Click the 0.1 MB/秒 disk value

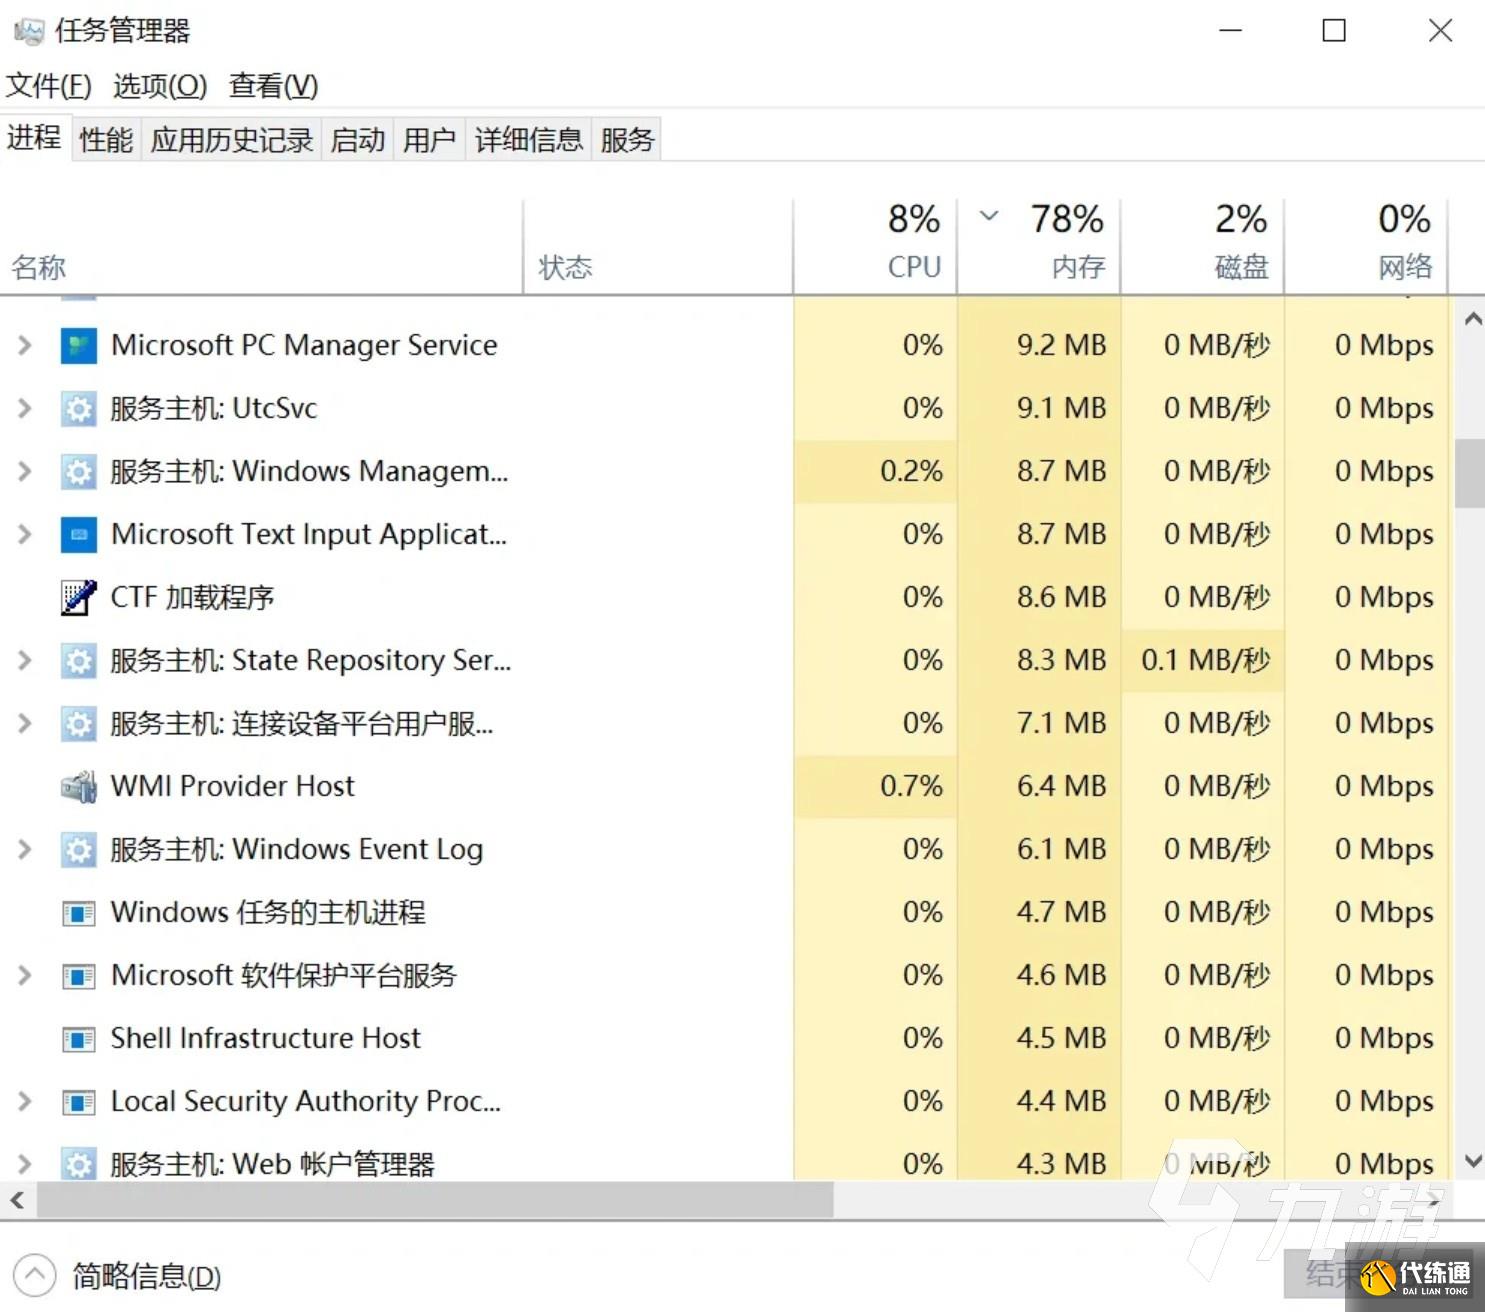click(x=1205, y=661)
